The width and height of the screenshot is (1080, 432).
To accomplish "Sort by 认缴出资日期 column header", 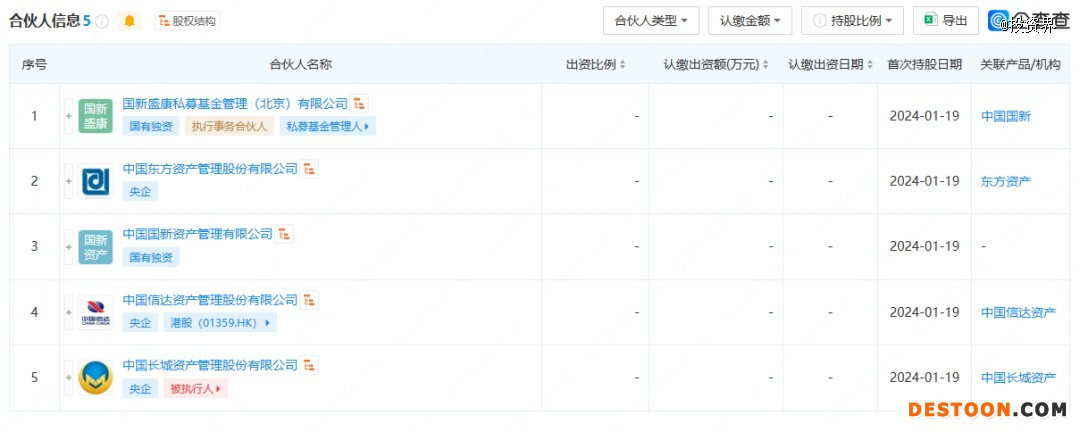I will [830, 65].
